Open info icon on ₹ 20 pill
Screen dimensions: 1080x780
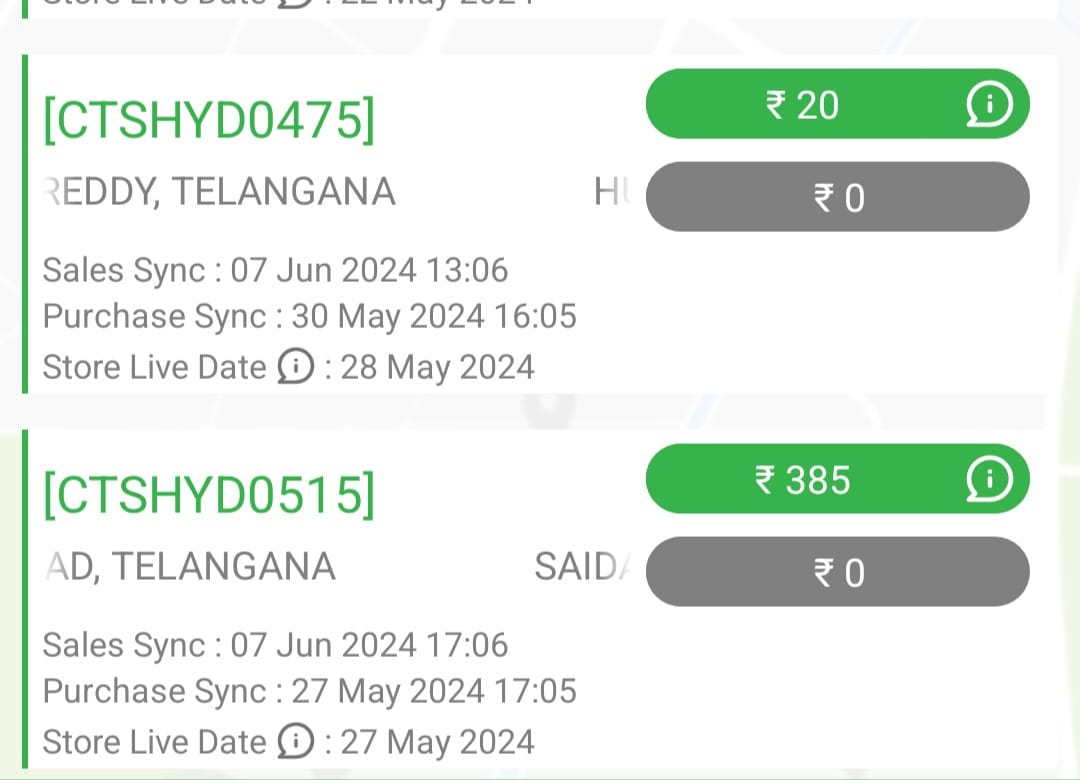(989, 104)
